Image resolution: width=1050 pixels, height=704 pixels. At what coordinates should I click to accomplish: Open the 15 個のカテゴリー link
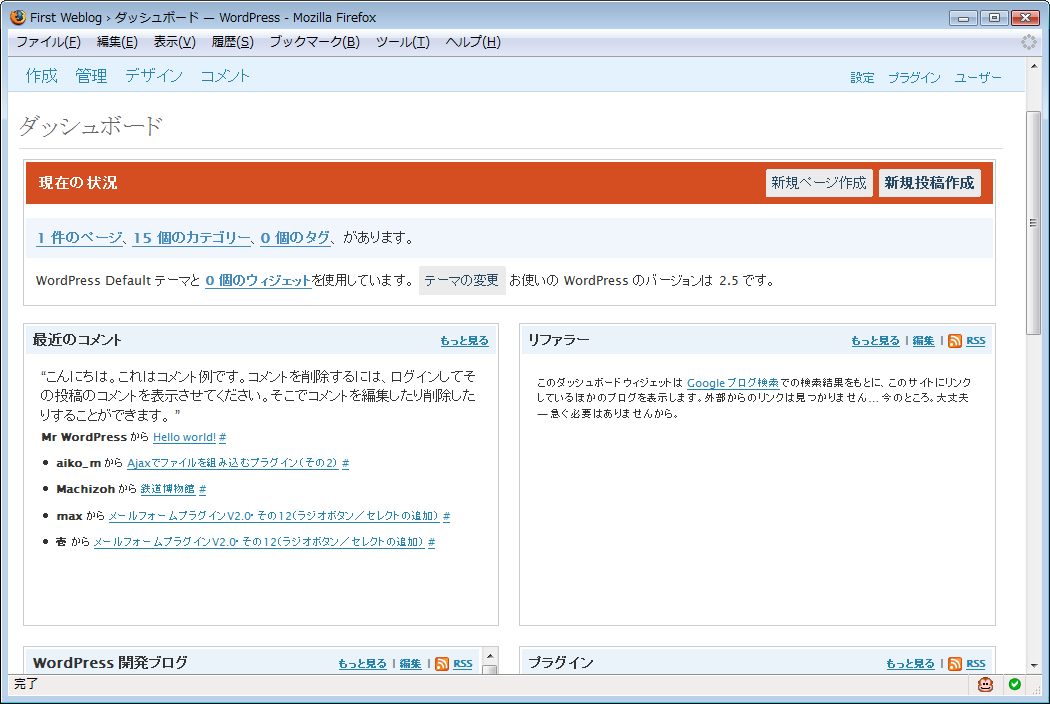click(192, 238)
